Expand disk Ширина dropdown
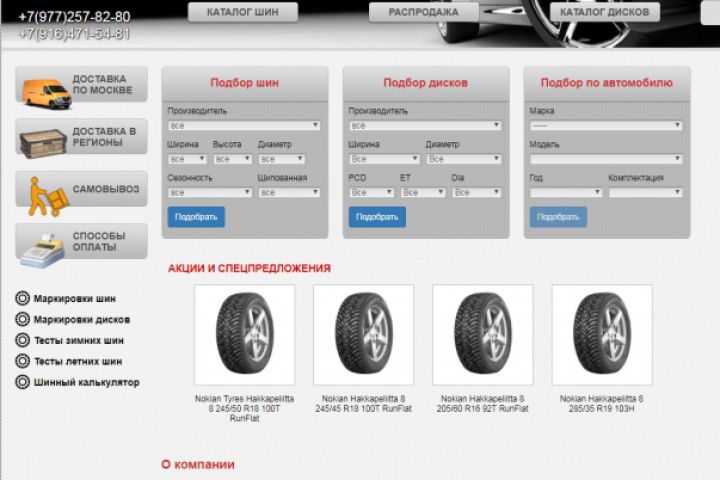 point(384,159)
